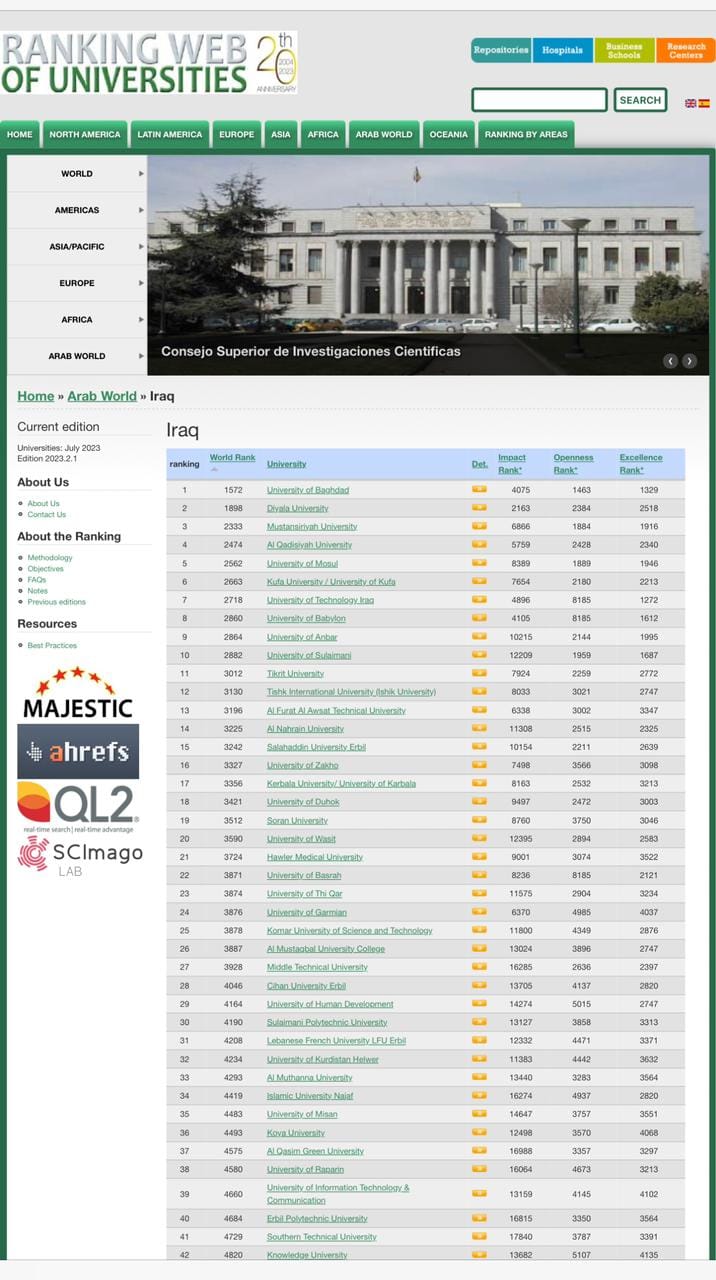The width and height of the screenshot is (716, 1280).
Task: Click the SEARCH button
Action: 640,100
